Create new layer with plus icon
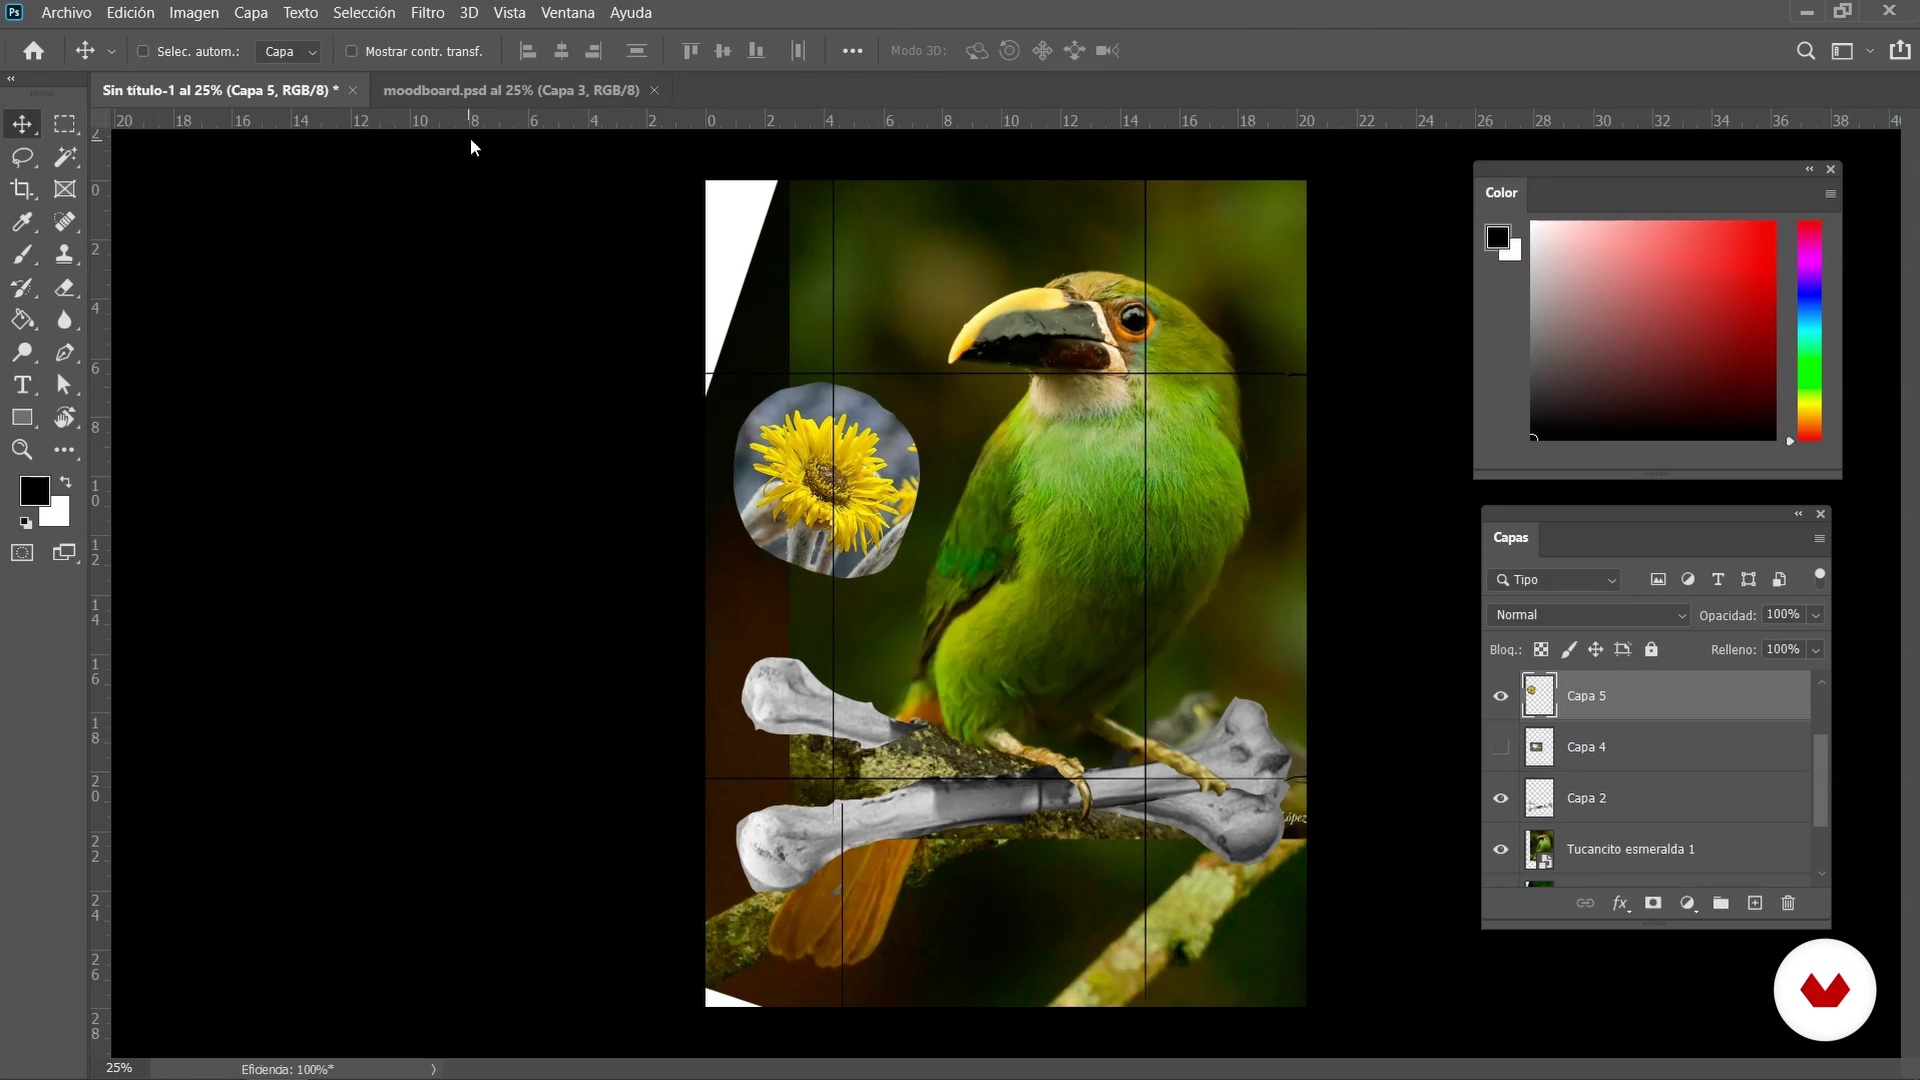 pos(1755,903)
